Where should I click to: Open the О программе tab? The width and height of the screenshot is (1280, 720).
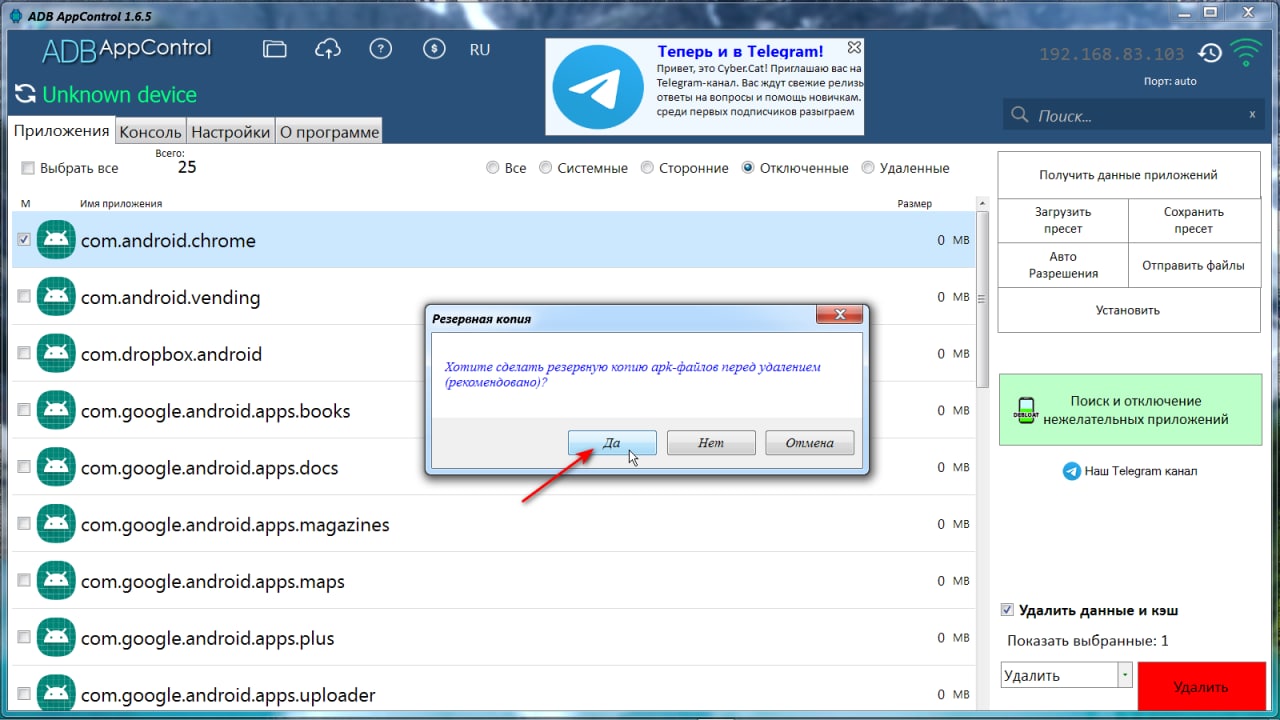click(x=329, y=132)
